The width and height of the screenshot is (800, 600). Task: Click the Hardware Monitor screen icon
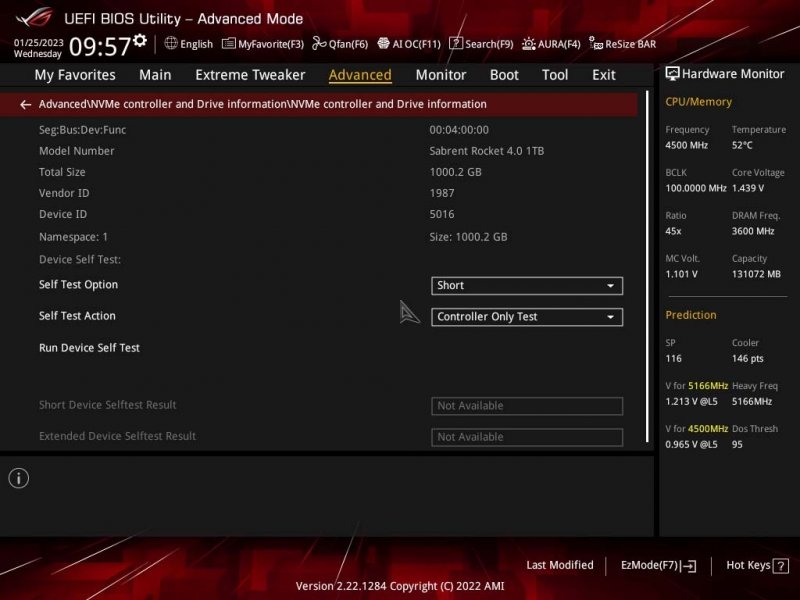click(672, 74)
